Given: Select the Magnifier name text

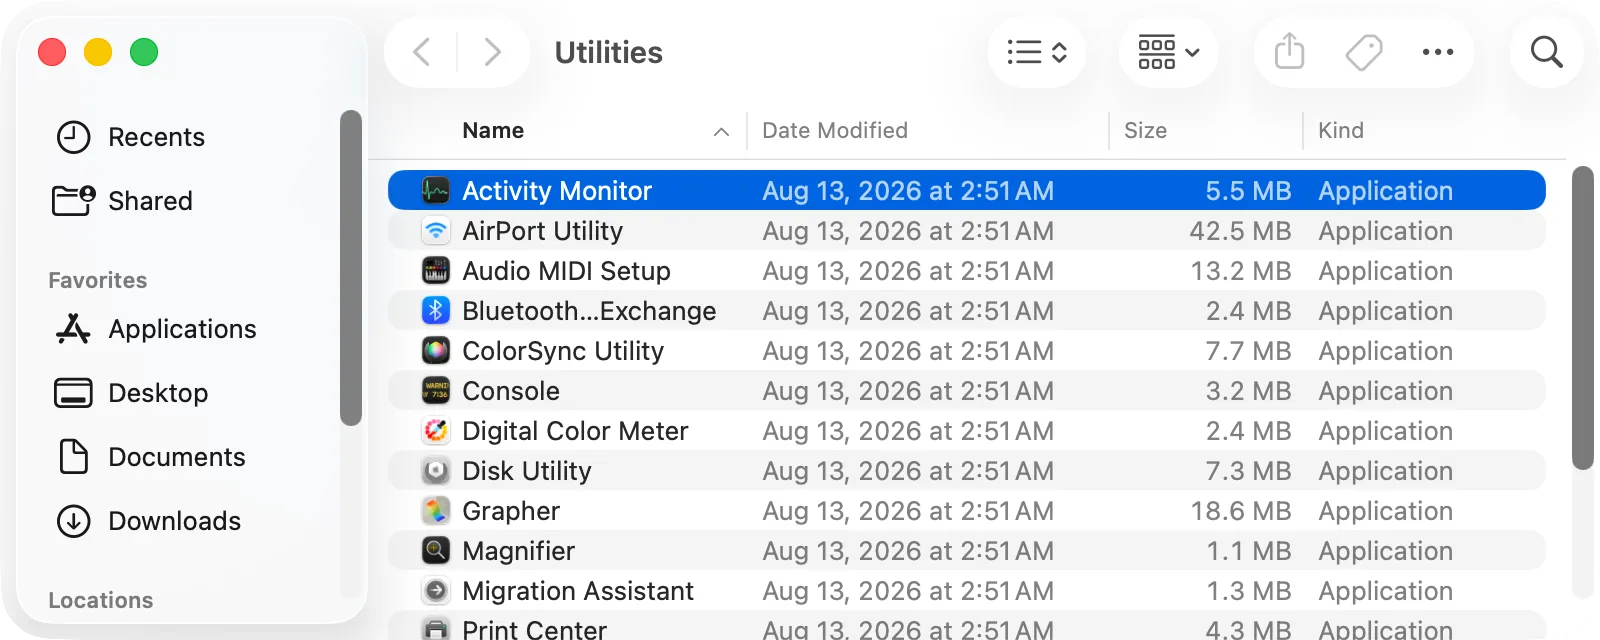Looking at the screenshot, I should (x=518, y=550).
